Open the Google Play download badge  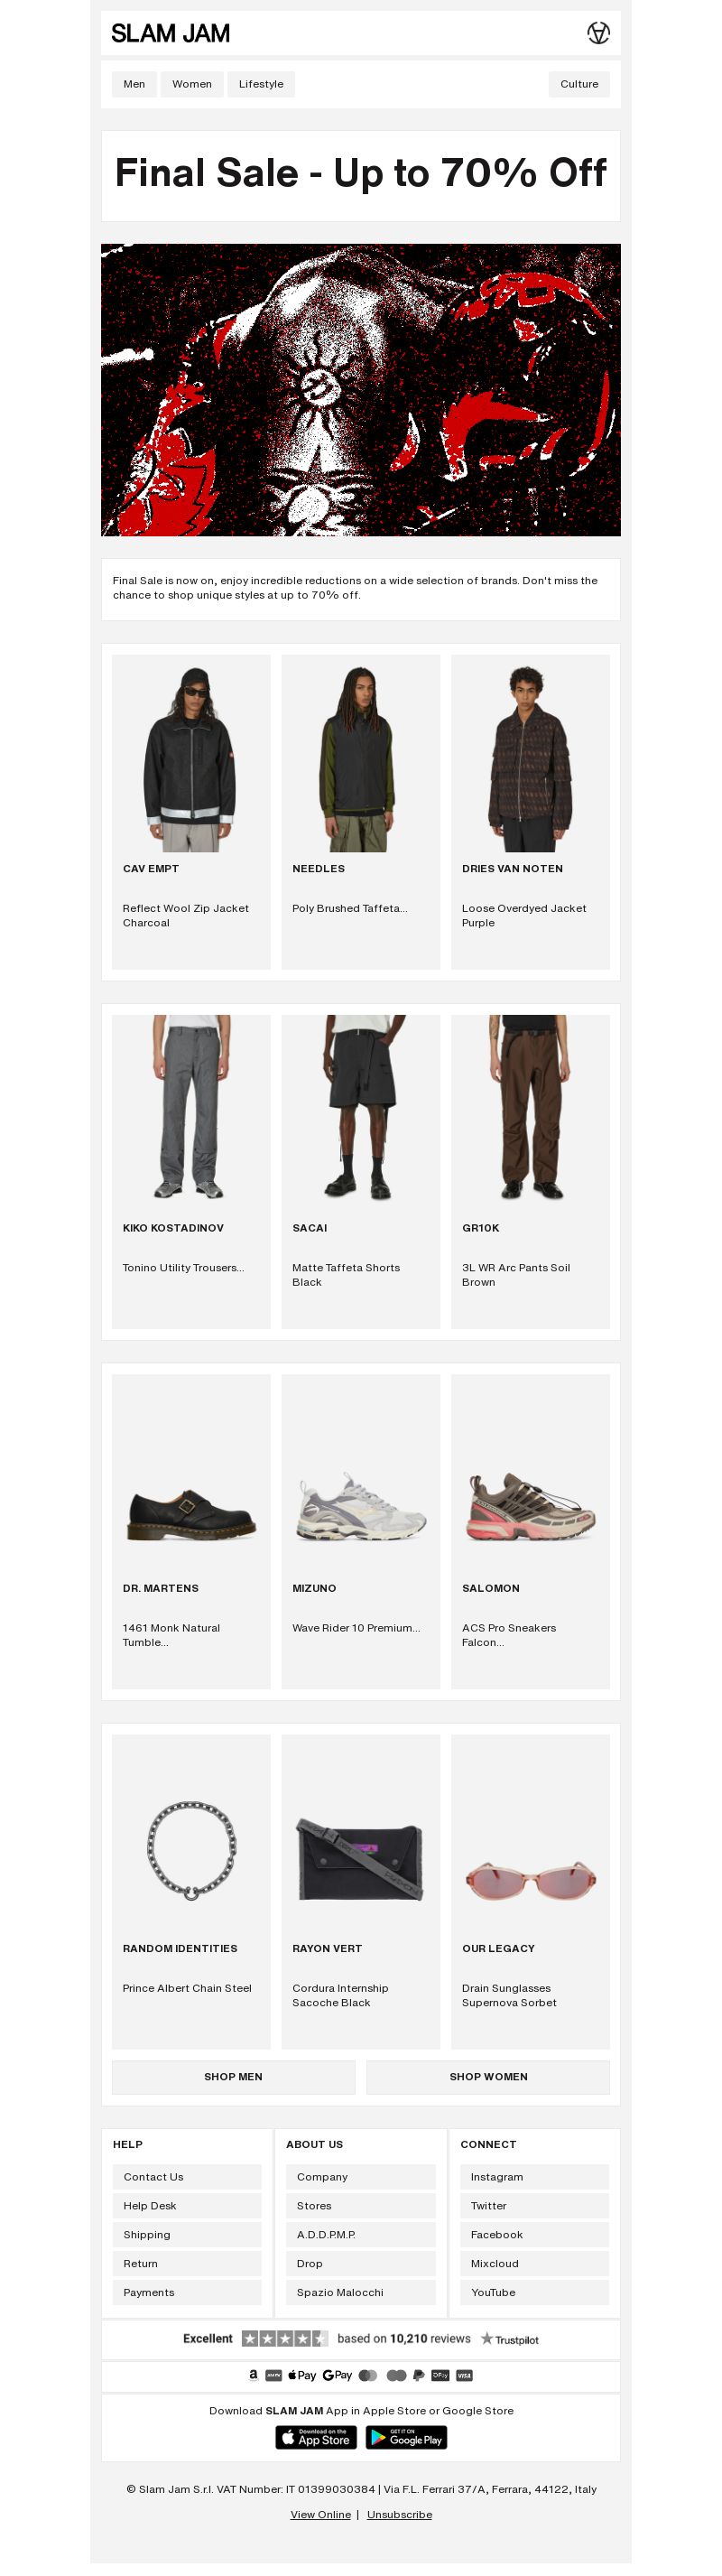point(406,2438)
